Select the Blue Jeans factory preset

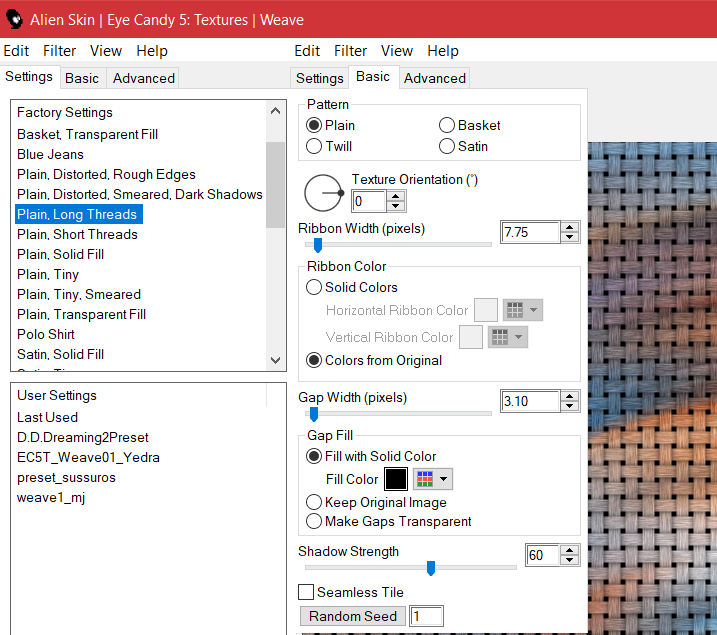pos(50,154)
